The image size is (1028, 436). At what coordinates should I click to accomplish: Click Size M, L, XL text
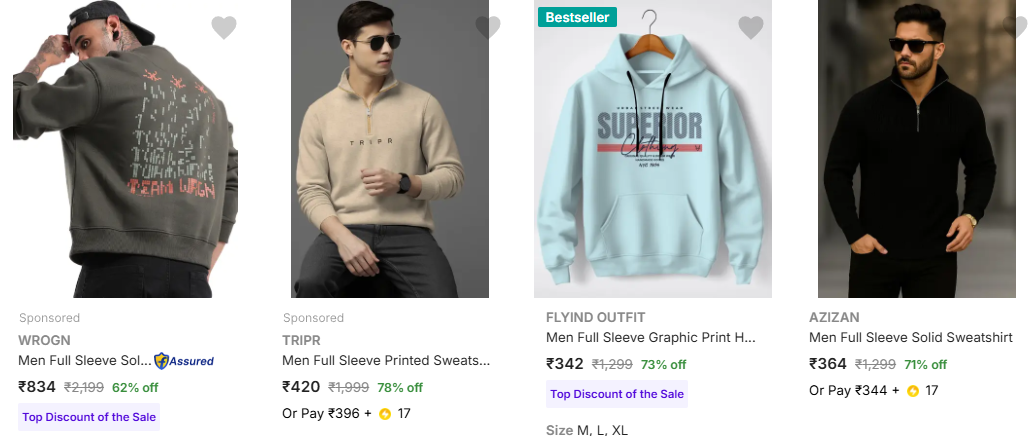click(x=587, y=430)
